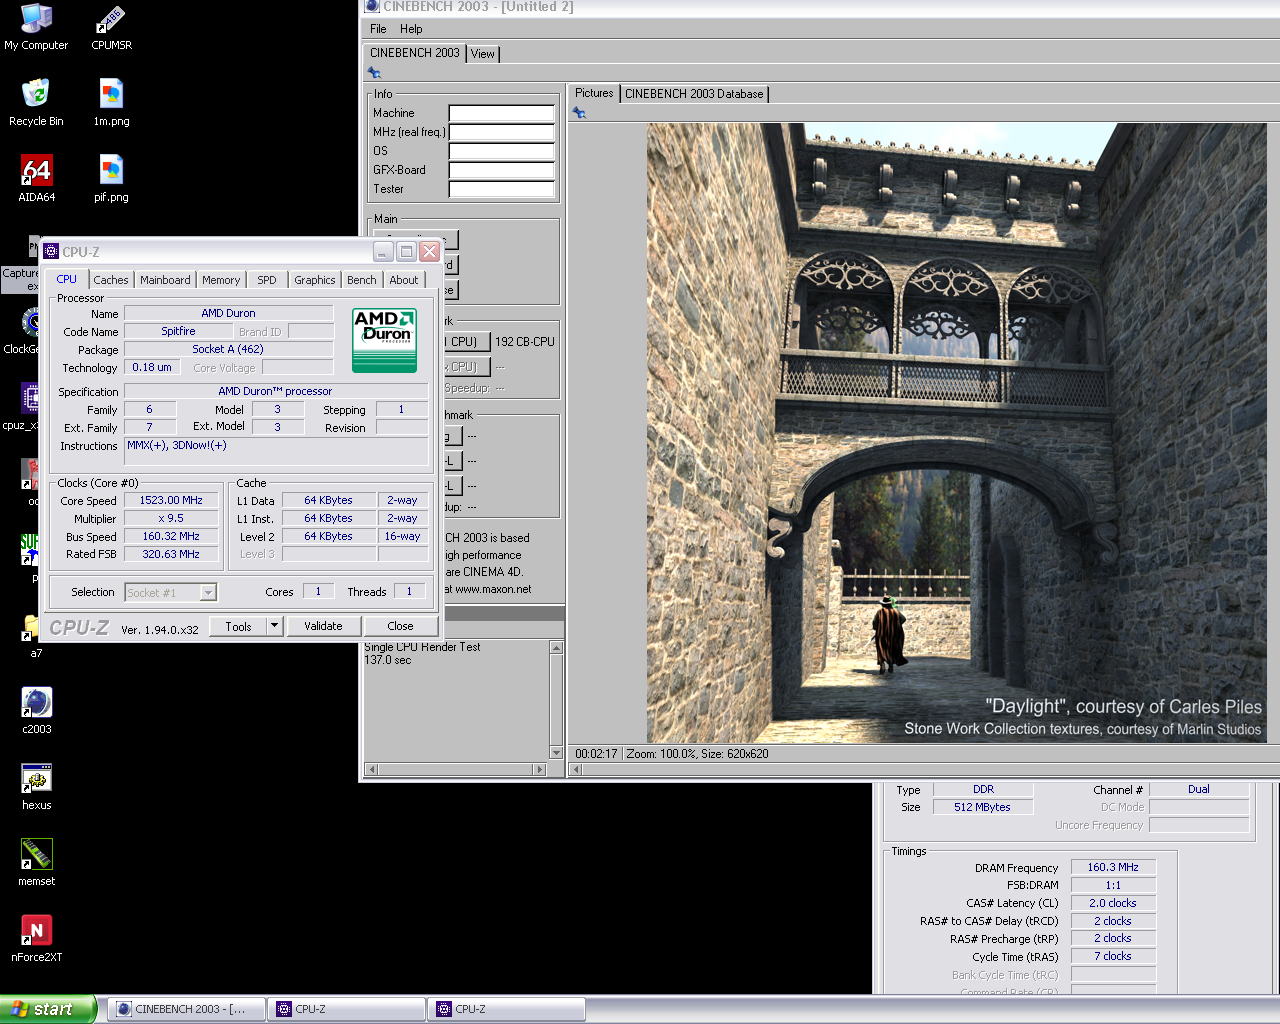This screenshot has width=1280, height=1024.
Task: Click the x 9.5 Multiplier value
Action: click(171, 518)
